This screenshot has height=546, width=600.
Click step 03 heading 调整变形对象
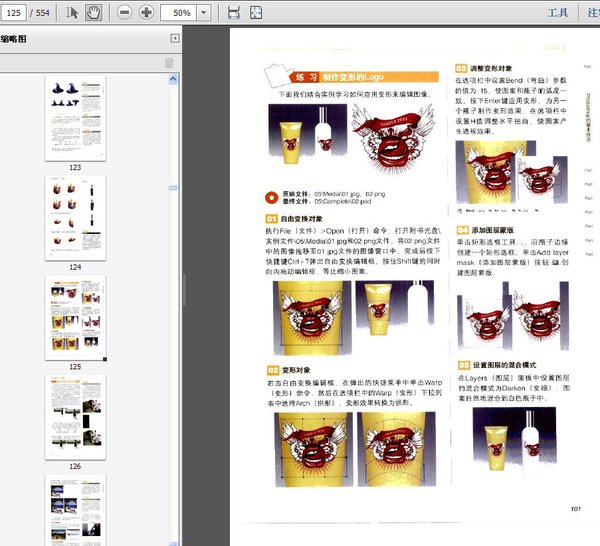491,68
